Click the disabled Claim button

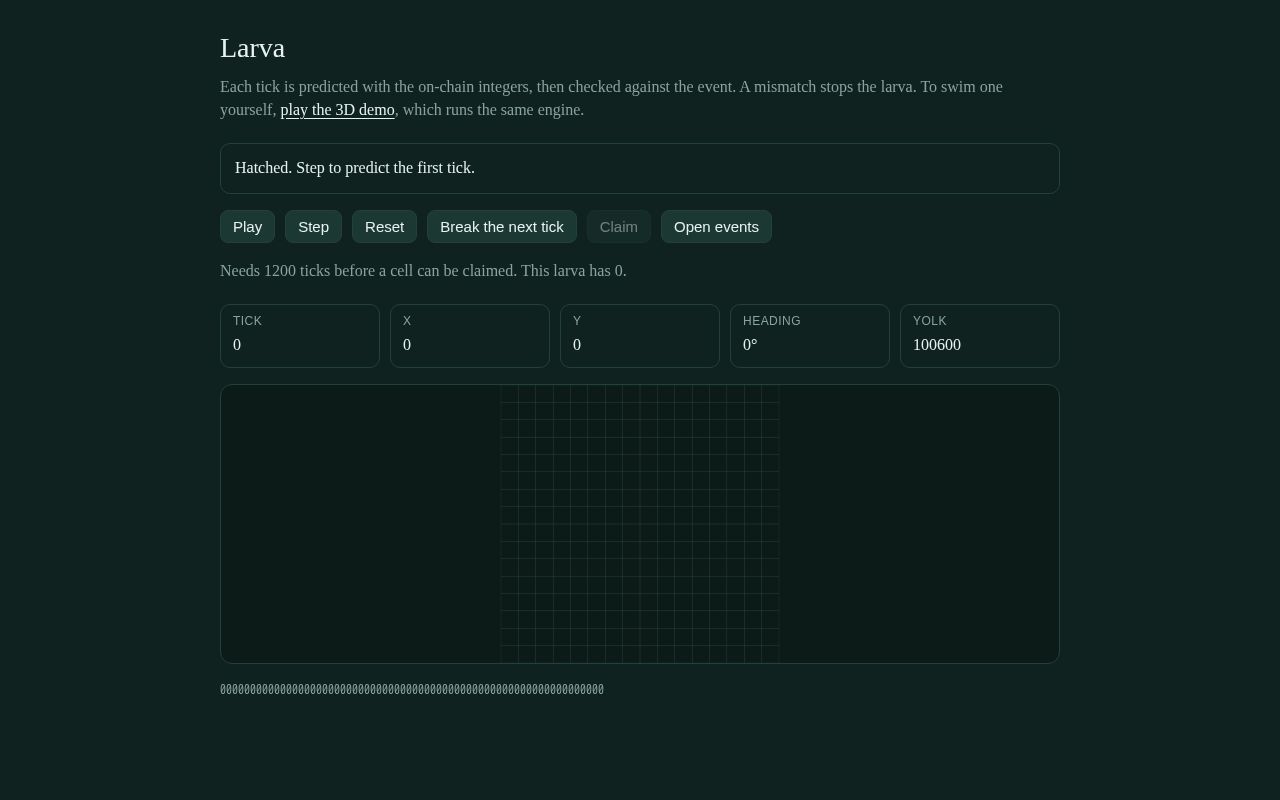pyautogui.click(x=619, y=227)
